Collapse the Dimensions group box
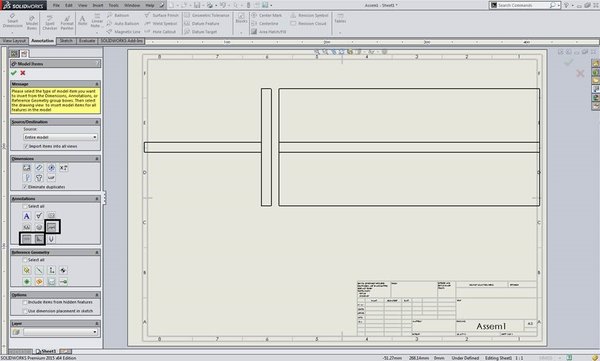The height and width of the screenshot is (361, 600). pos(97,158)
